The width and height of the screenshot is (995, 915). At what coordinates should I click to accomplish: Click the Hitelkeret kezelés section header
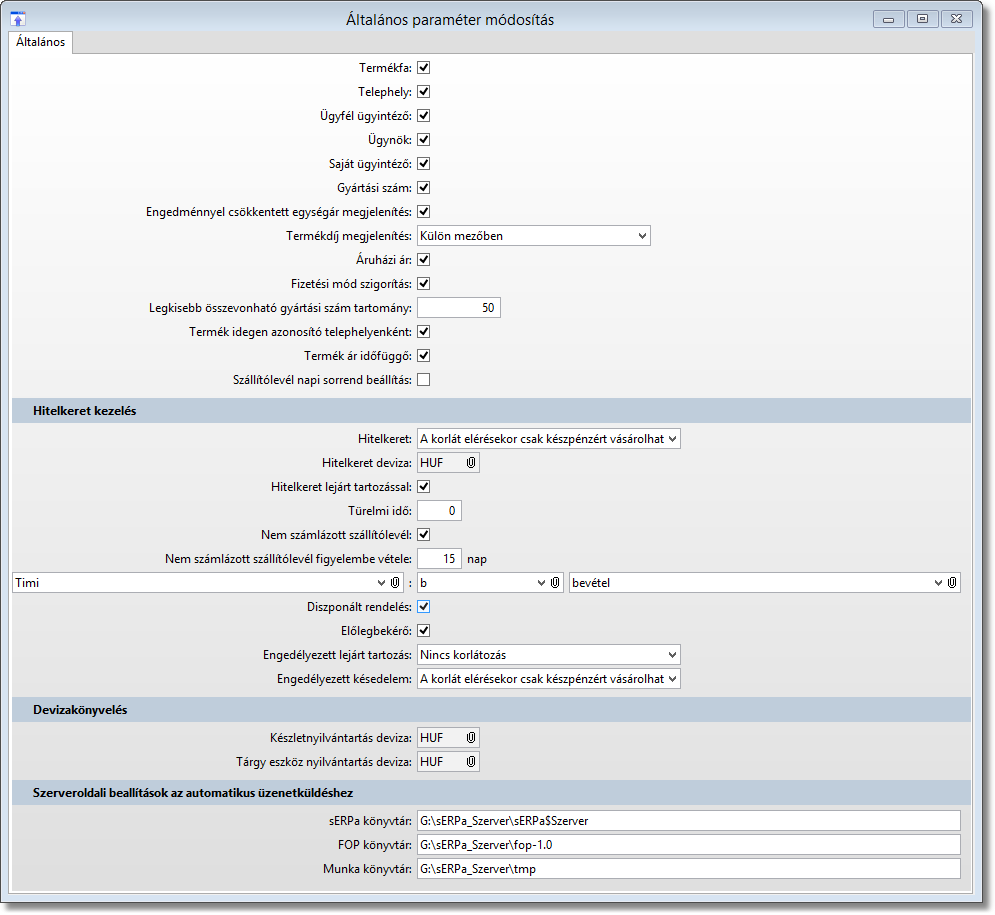pyautogui.click(x=491, y=411)
